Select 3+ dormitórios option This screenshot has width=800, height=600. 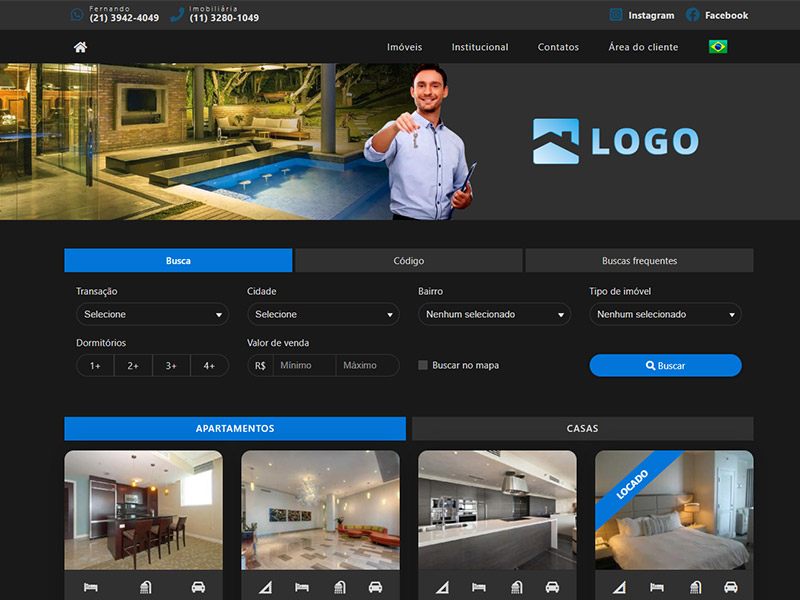pos(171,365)
